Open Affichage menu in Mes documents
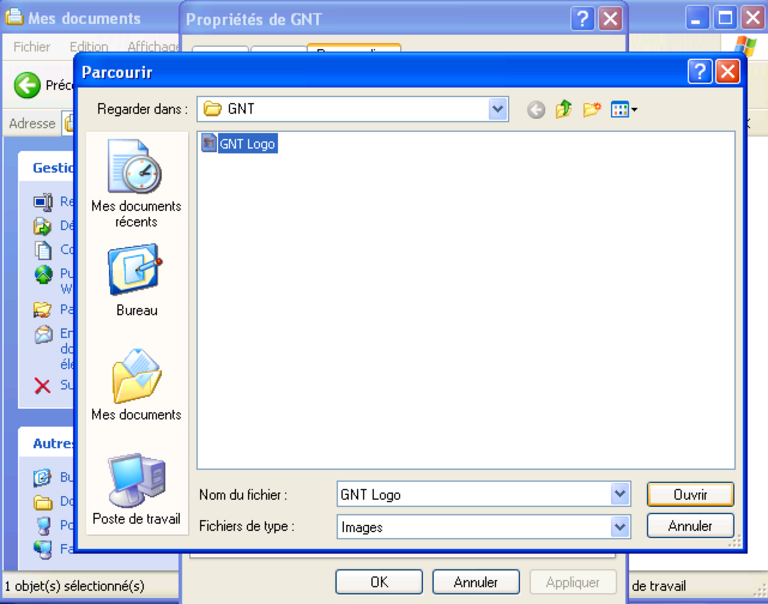The height and width of the screenshot is (604, 768). click(x=153, y=47)
